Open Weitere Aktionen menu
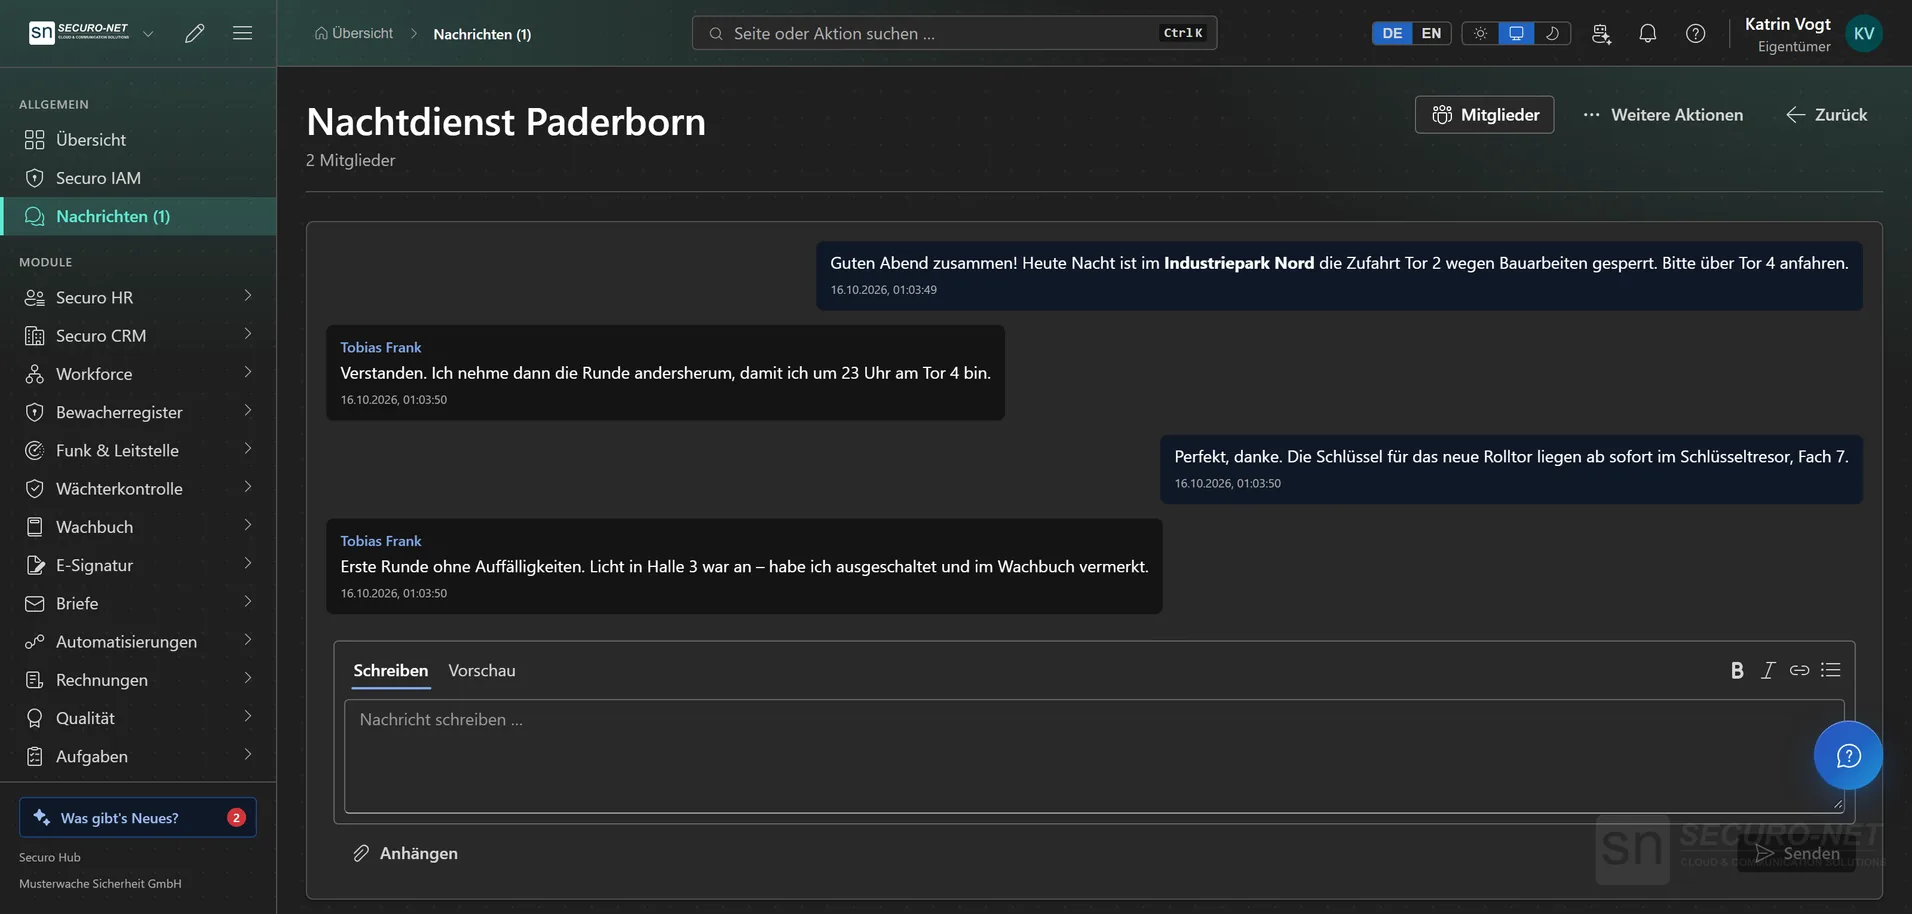This screenshot has width=1912, height=914. [1663, 115]
